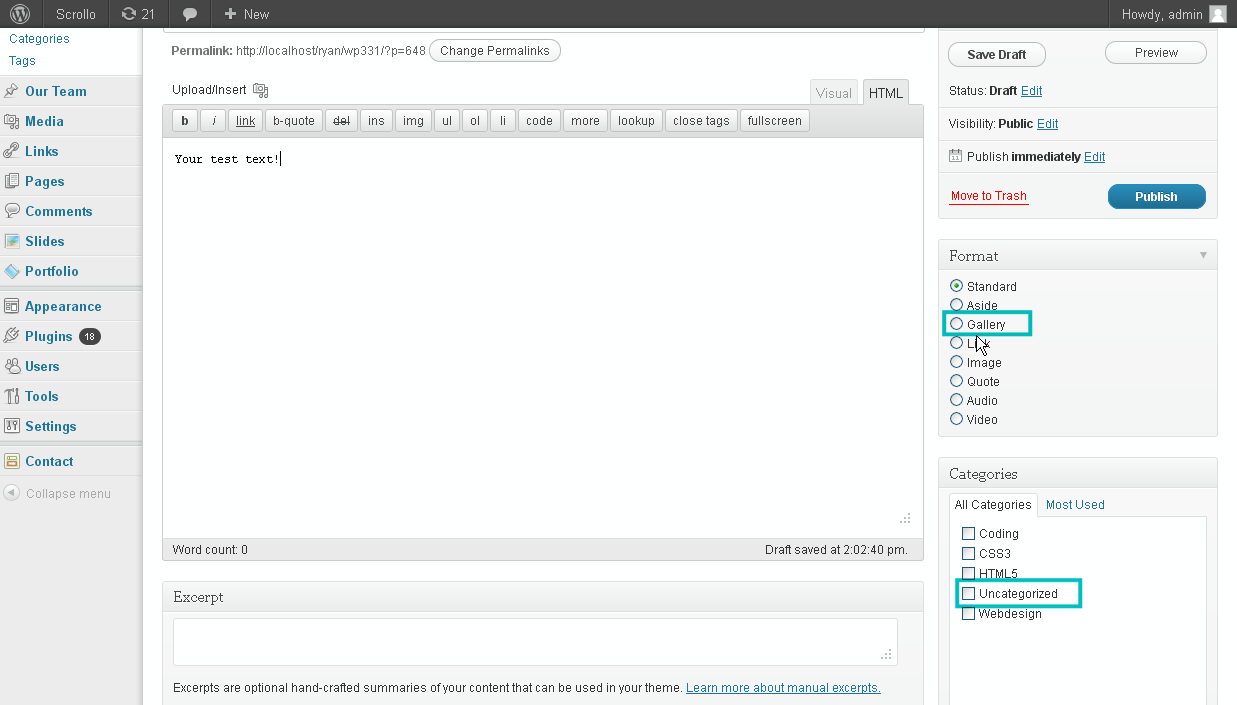Click the blue Publish button
Screen dimensions: 1237x705
tap(1156, 197)
